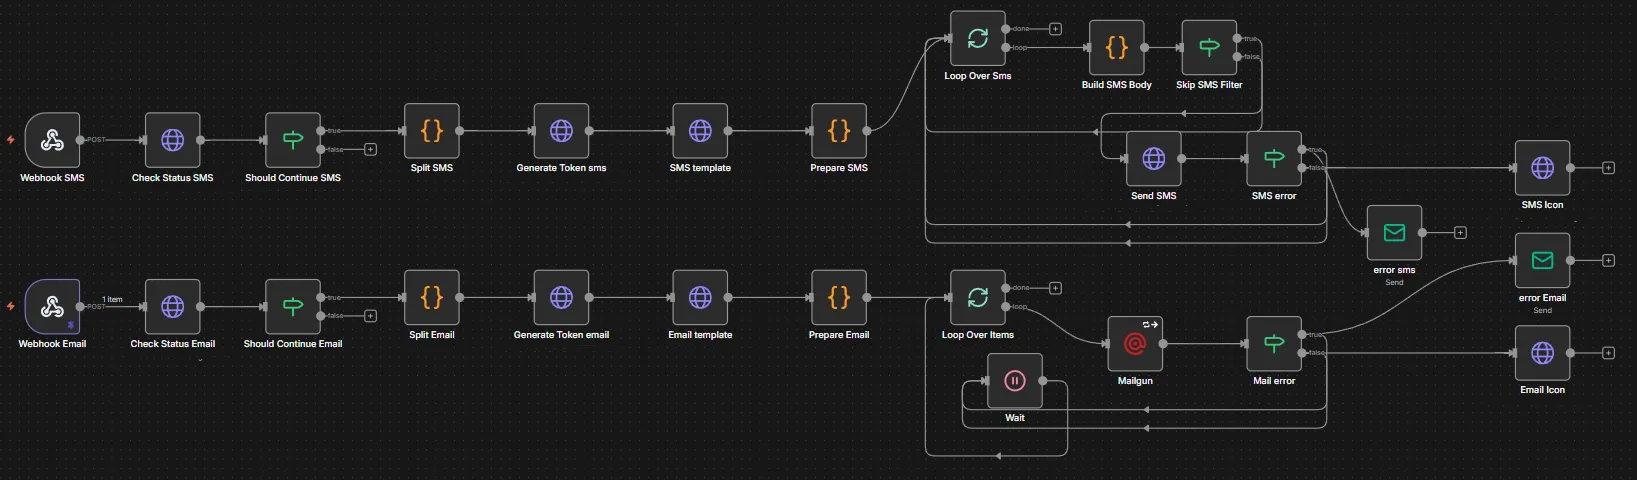Select the Mailgun node

point(1135,344)
